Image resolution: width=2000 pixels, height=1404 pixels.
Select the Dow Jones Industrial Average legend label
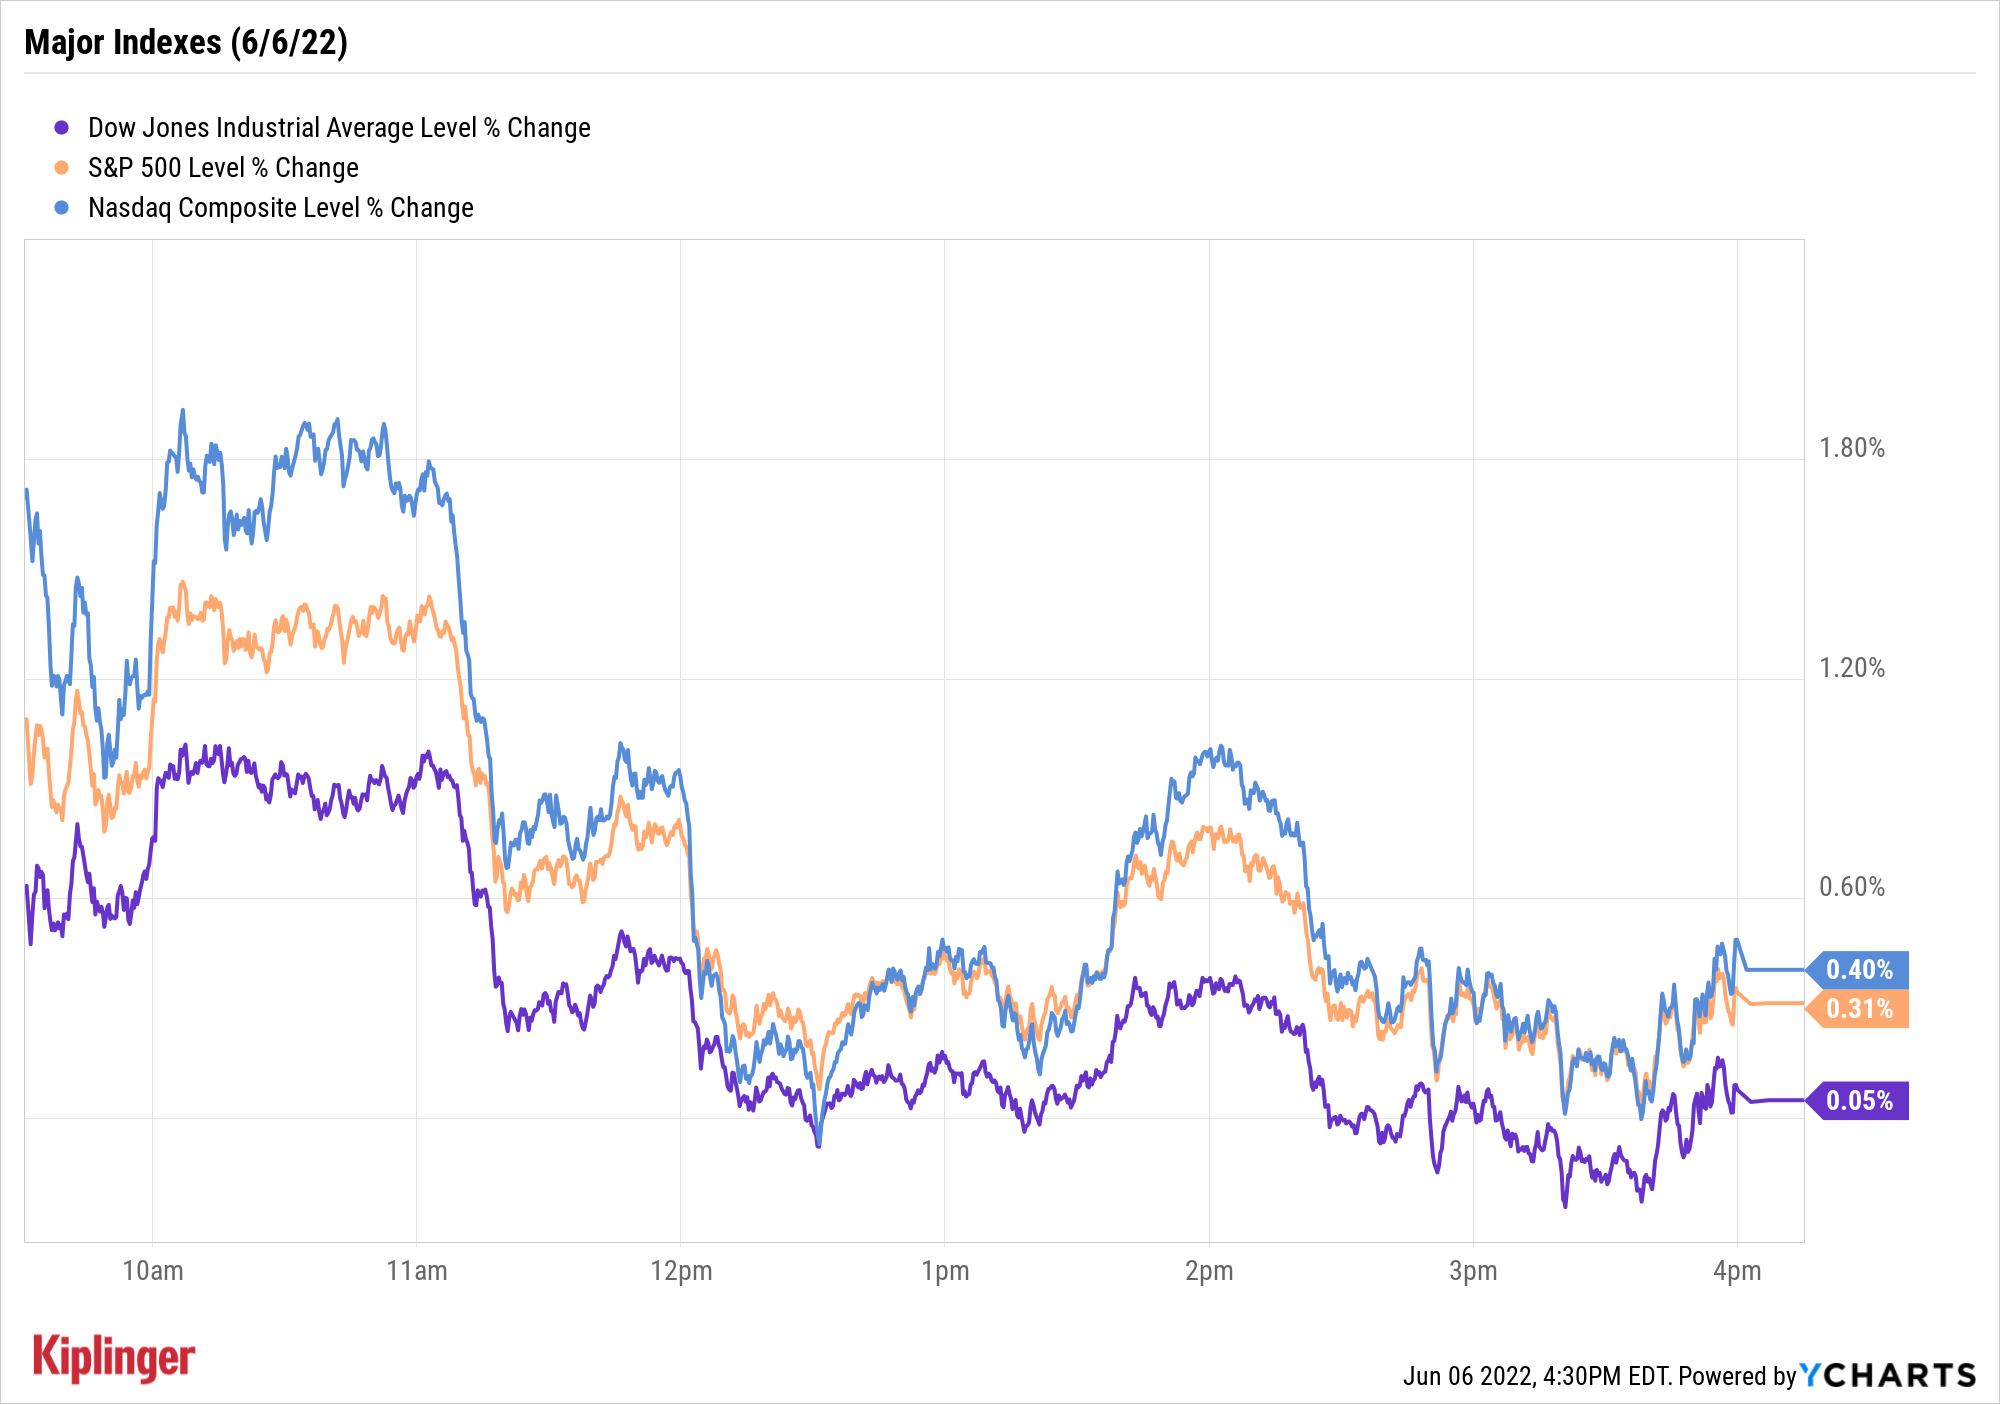[x=339, y=128]
